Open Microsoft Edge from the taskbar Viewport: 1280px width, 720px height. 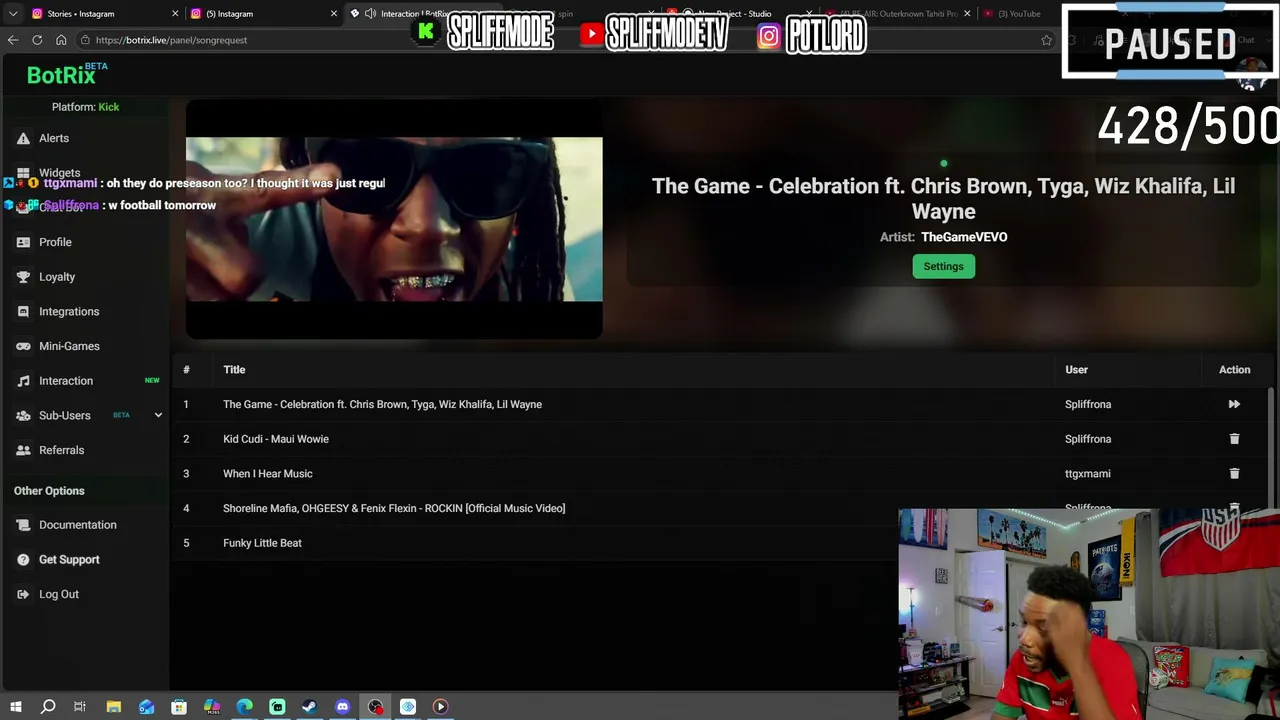[x=244, y=707]
